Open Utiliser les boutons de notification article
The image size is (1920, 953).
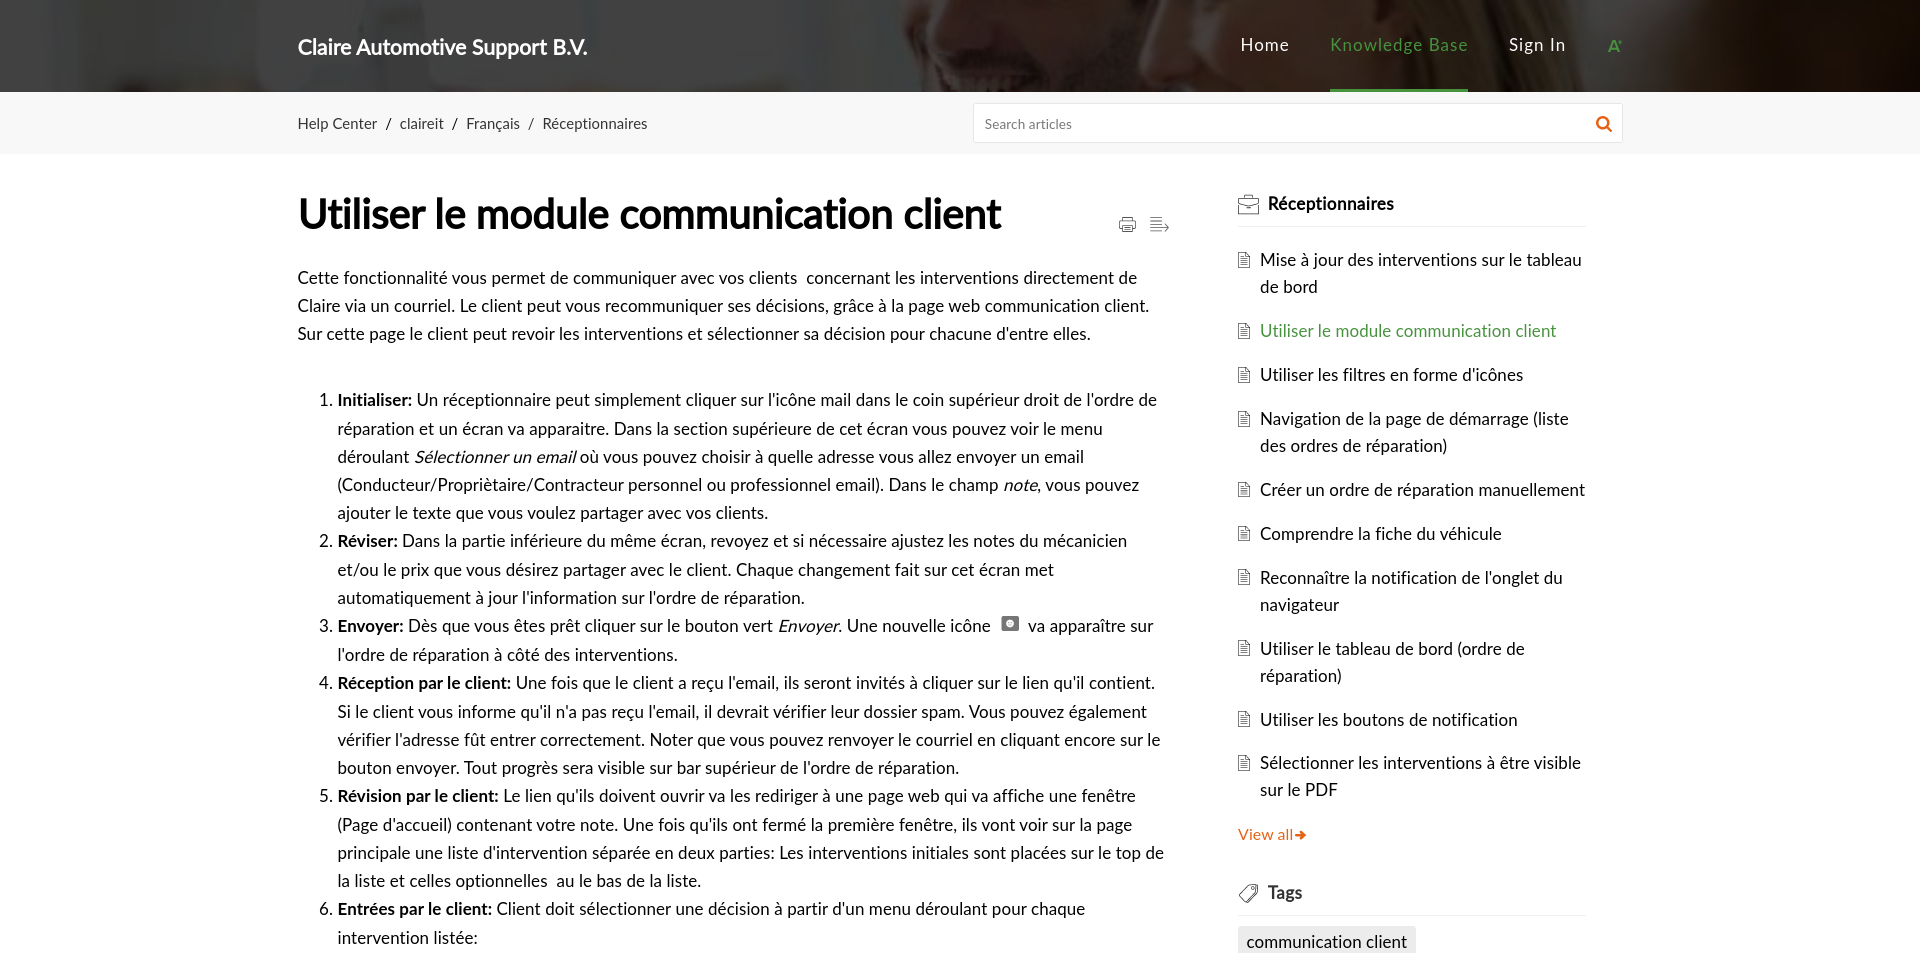(1388, 720)
